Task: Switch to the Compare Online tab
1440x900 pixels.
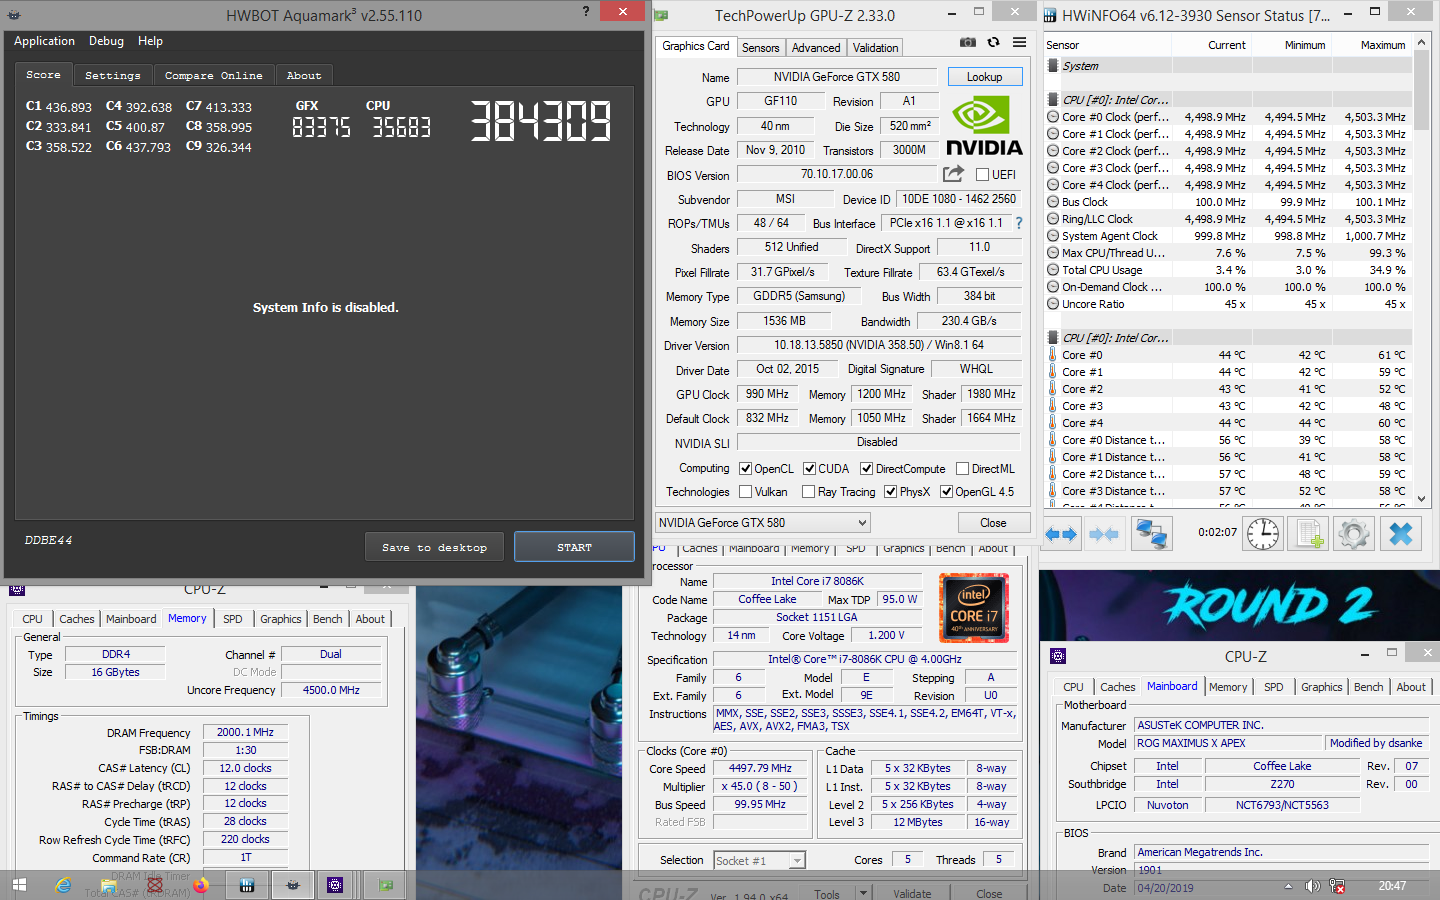Action: pos(214,76)
